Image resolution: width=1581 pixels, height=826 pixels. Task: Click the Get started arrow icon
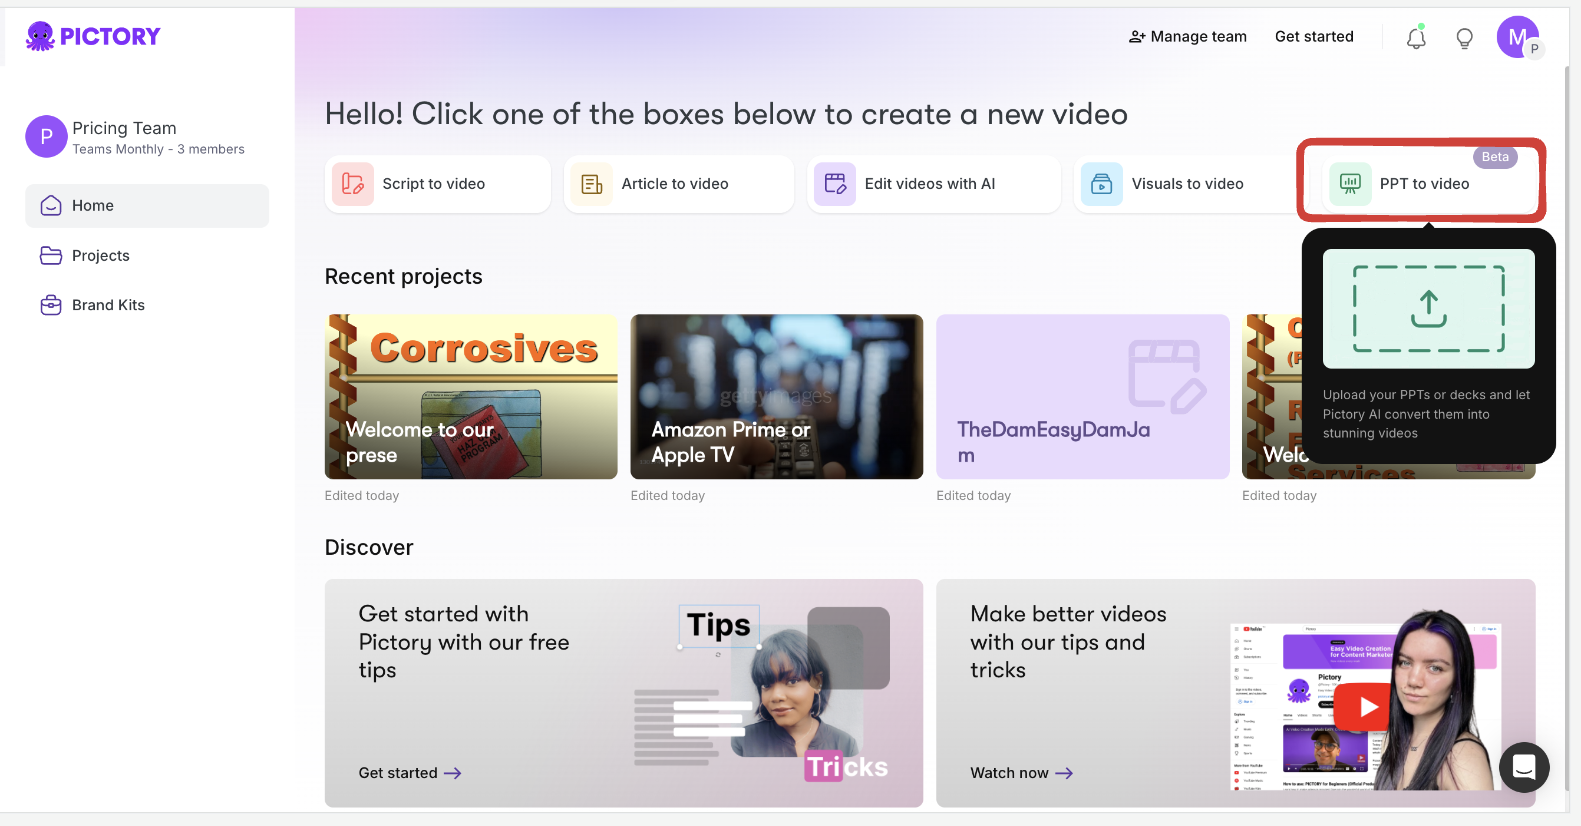(453, 773)
